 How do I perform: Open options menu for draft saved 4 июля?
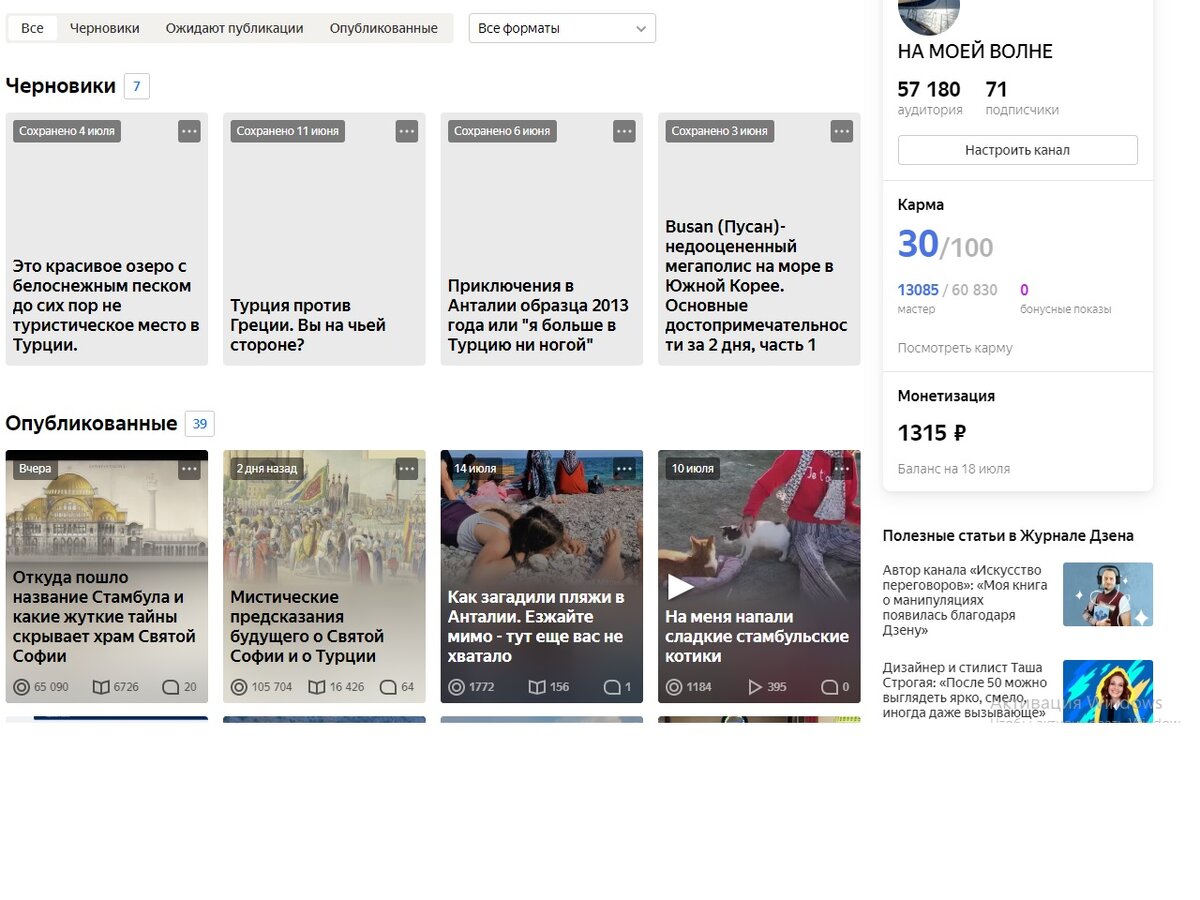[189, 131]
